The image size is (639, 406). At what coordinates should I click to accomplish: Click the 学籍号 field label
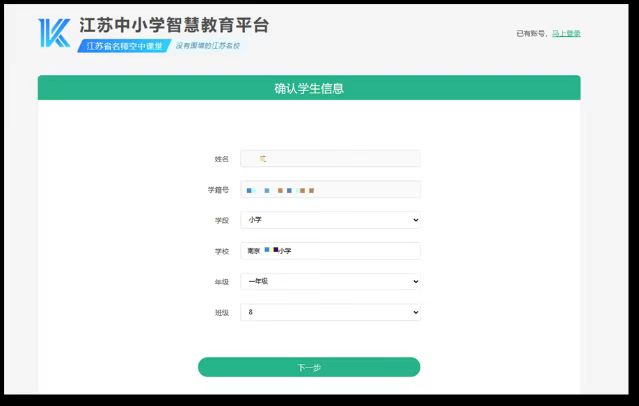point(218,190)
